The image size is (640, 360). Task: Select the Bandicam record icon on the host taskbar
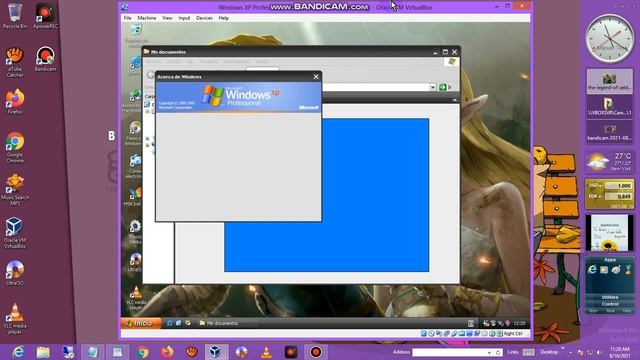click(x=316, y=352)
